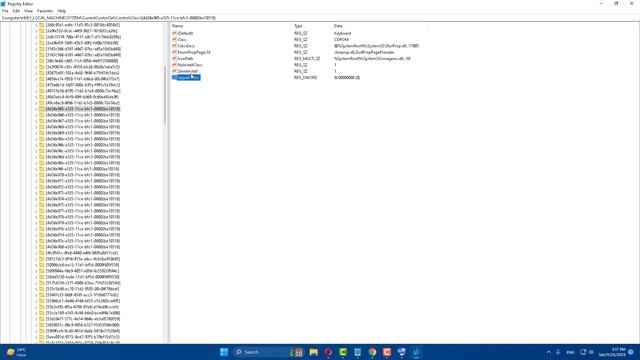Click the REG_DWORD type cell

pyautogui.click(x=306, y=78)
